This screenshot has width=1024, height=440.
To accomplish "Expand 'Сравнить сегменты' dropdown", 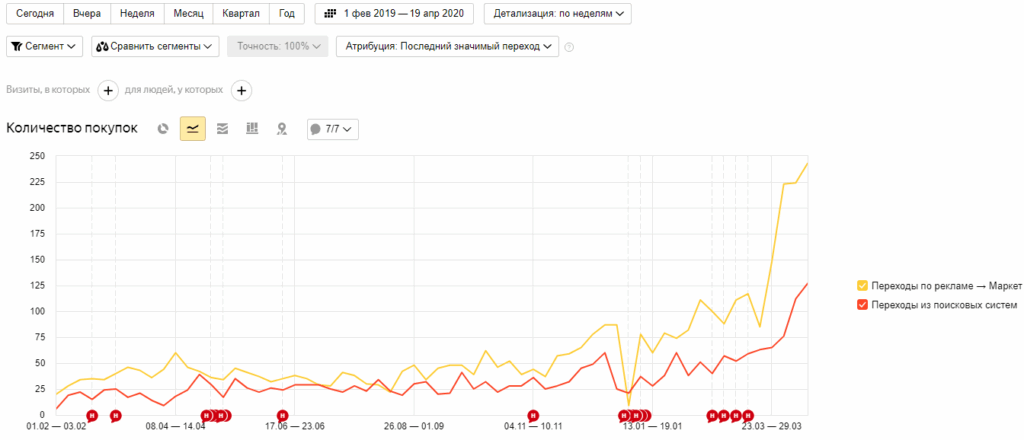I will point(156,46).
